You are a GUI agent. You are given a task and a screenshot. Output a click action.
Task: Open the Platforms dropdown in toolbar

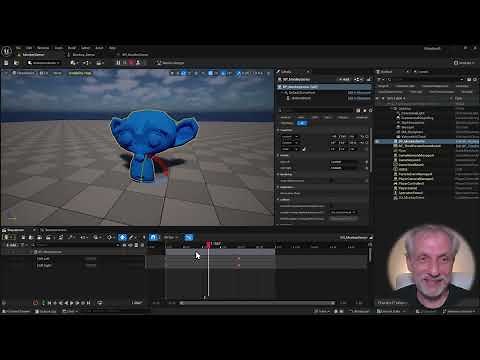[172, 63]
